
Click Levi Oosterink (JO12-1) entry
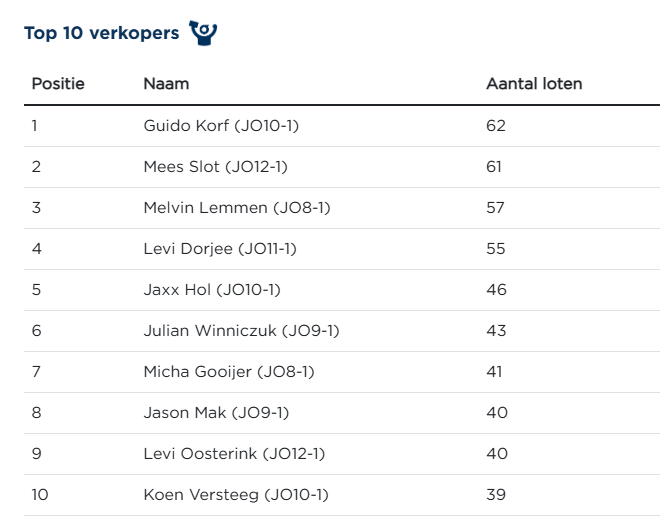(234, 454)
